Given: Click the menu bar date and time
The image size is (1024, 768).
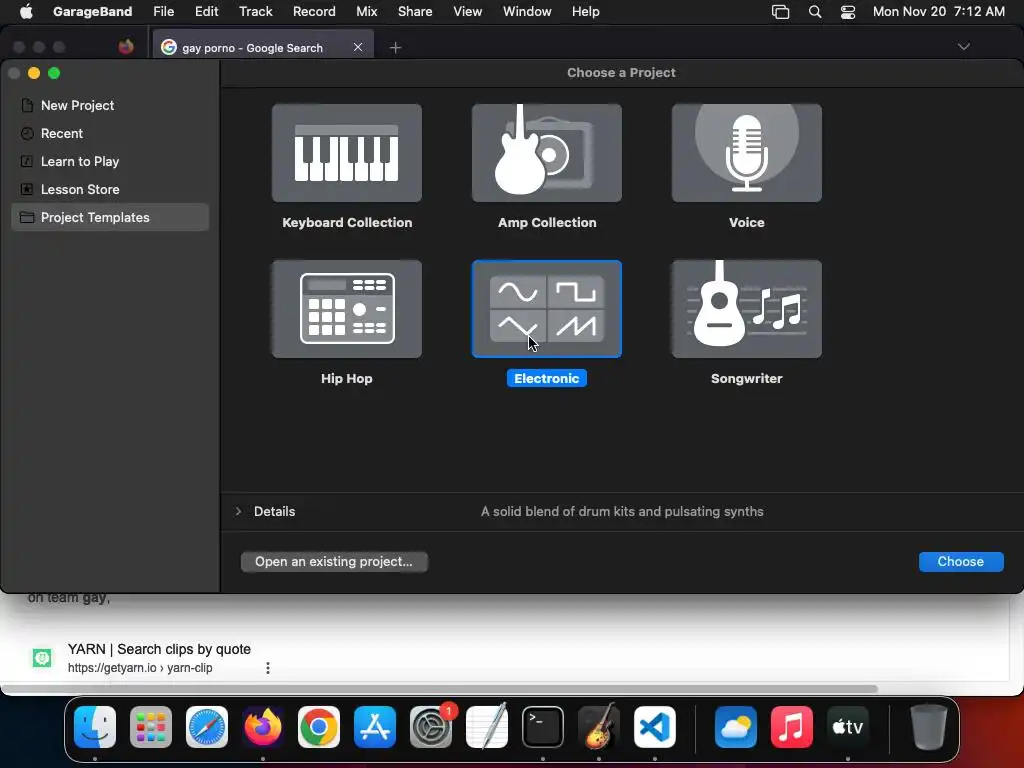Looking at the screenshot, I should (938, 11).
